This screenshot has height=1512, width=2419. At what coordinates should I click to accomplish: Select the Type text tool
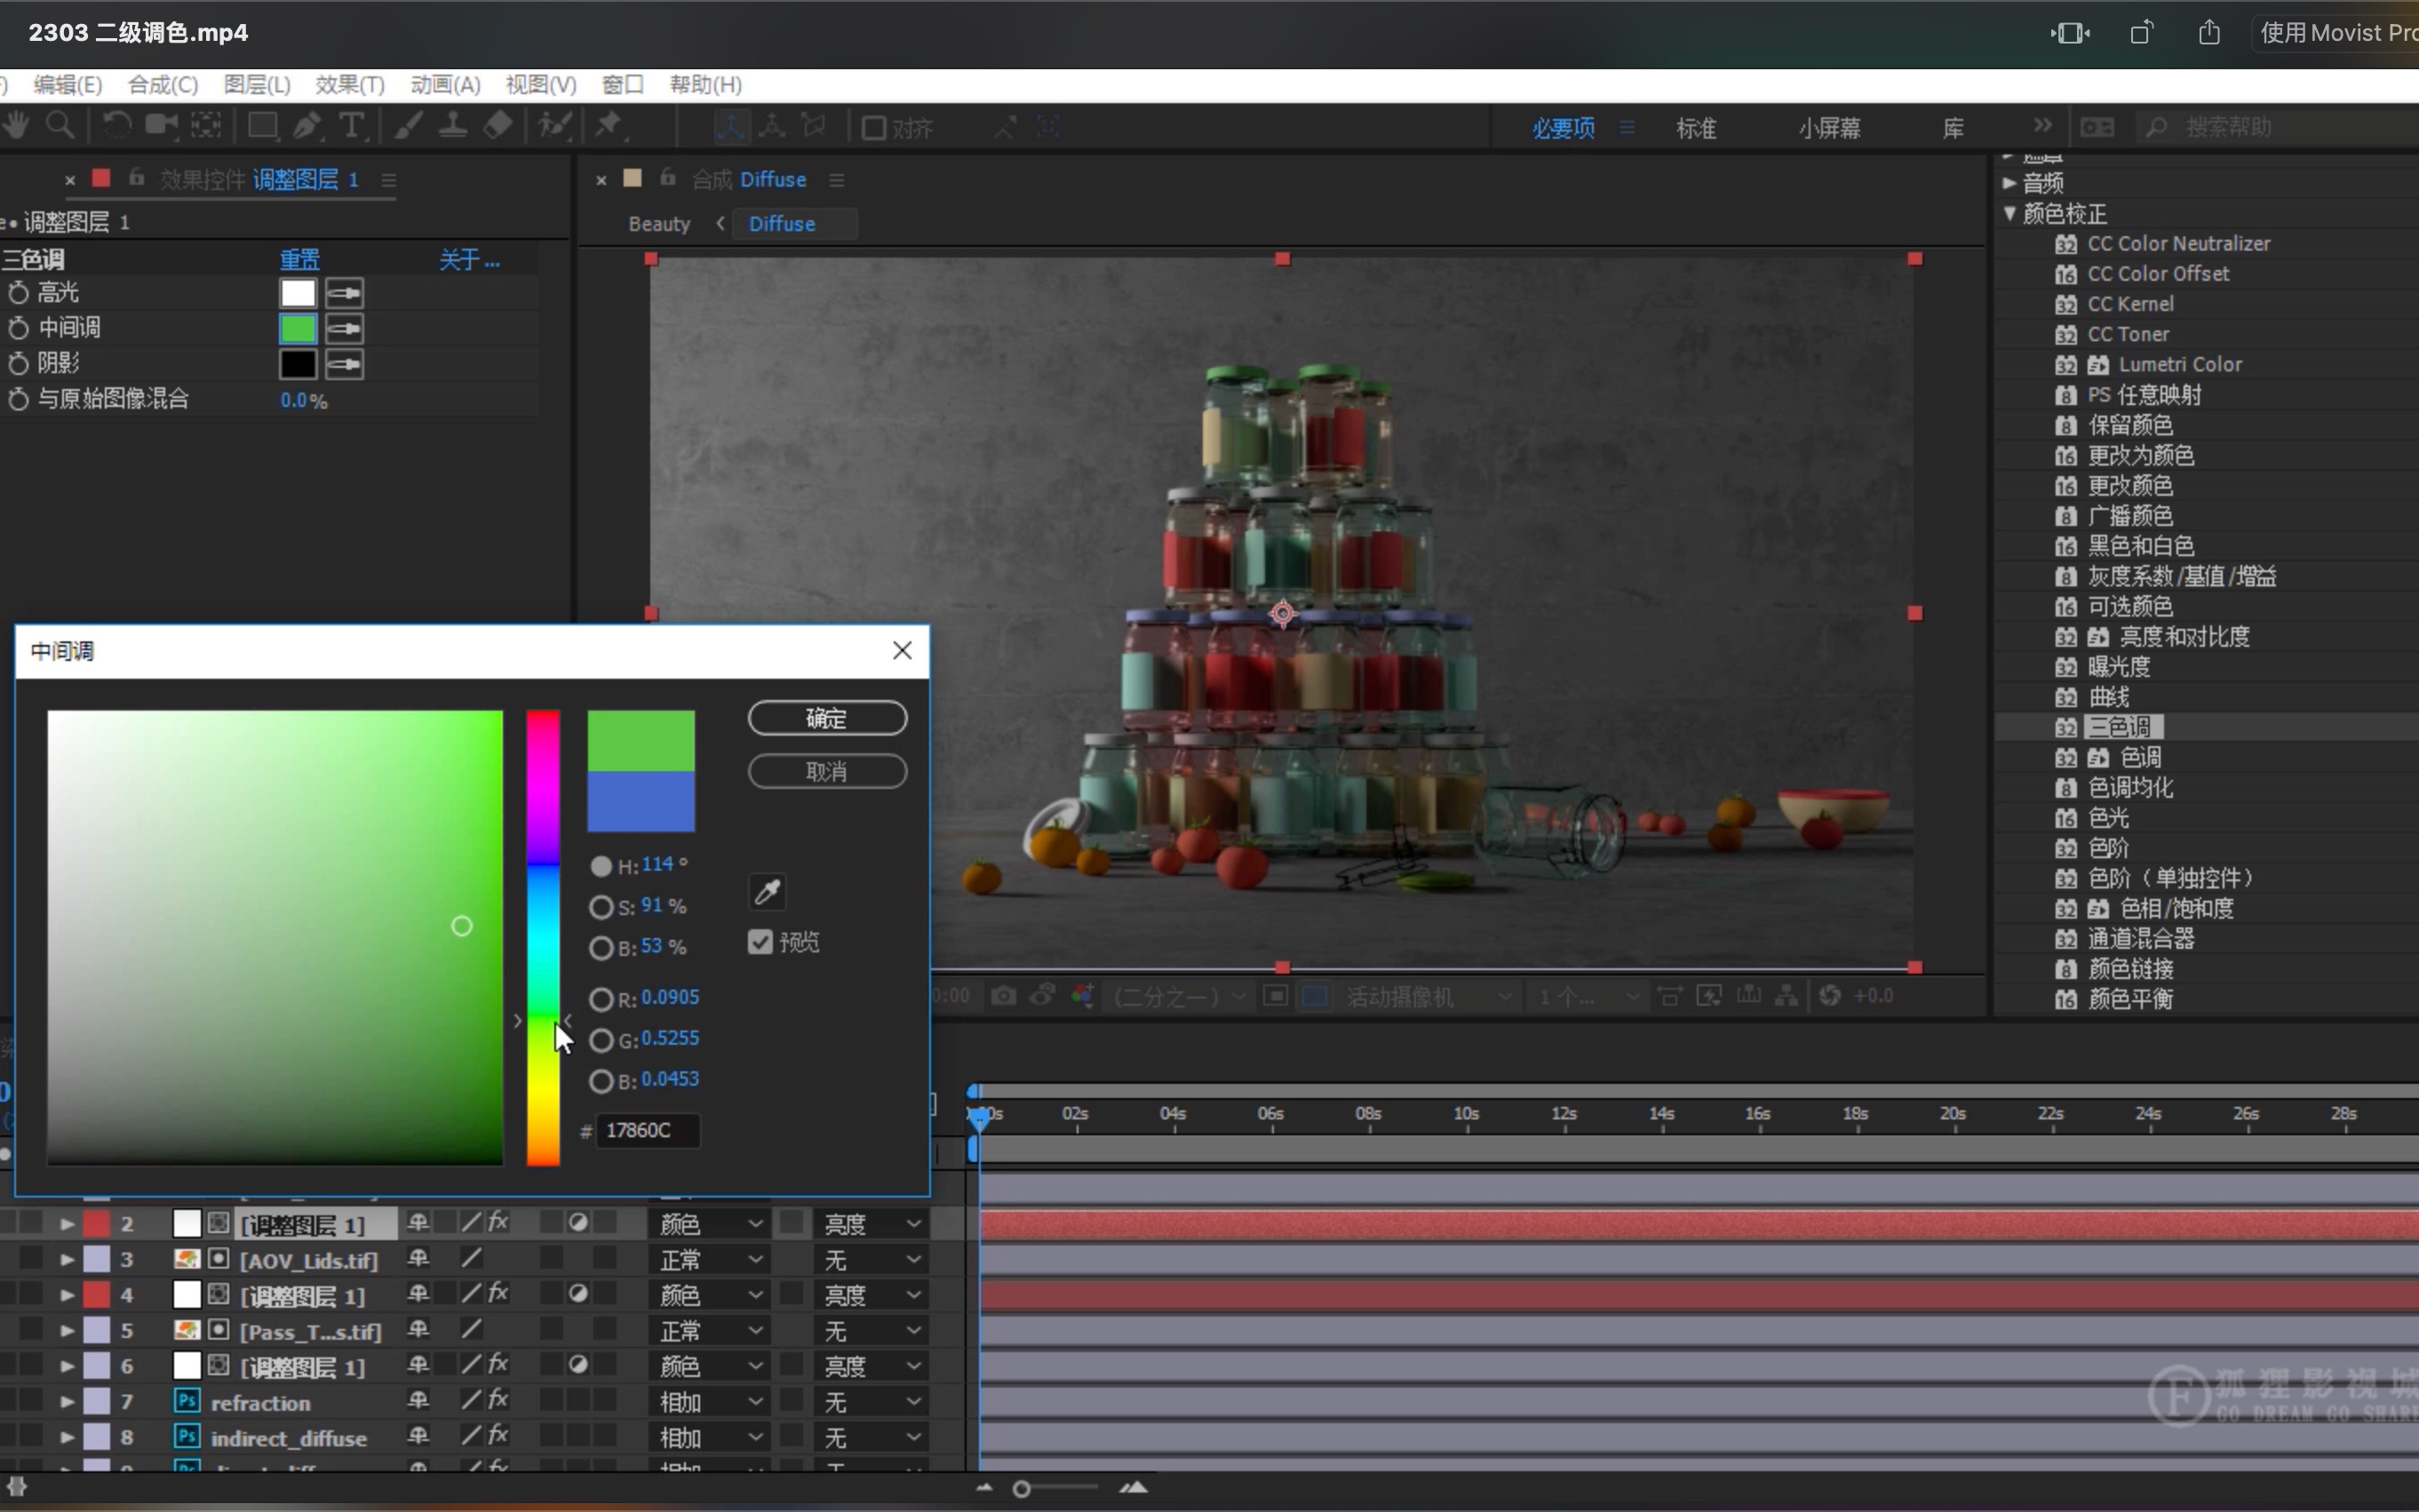click(x=351, y=126)
